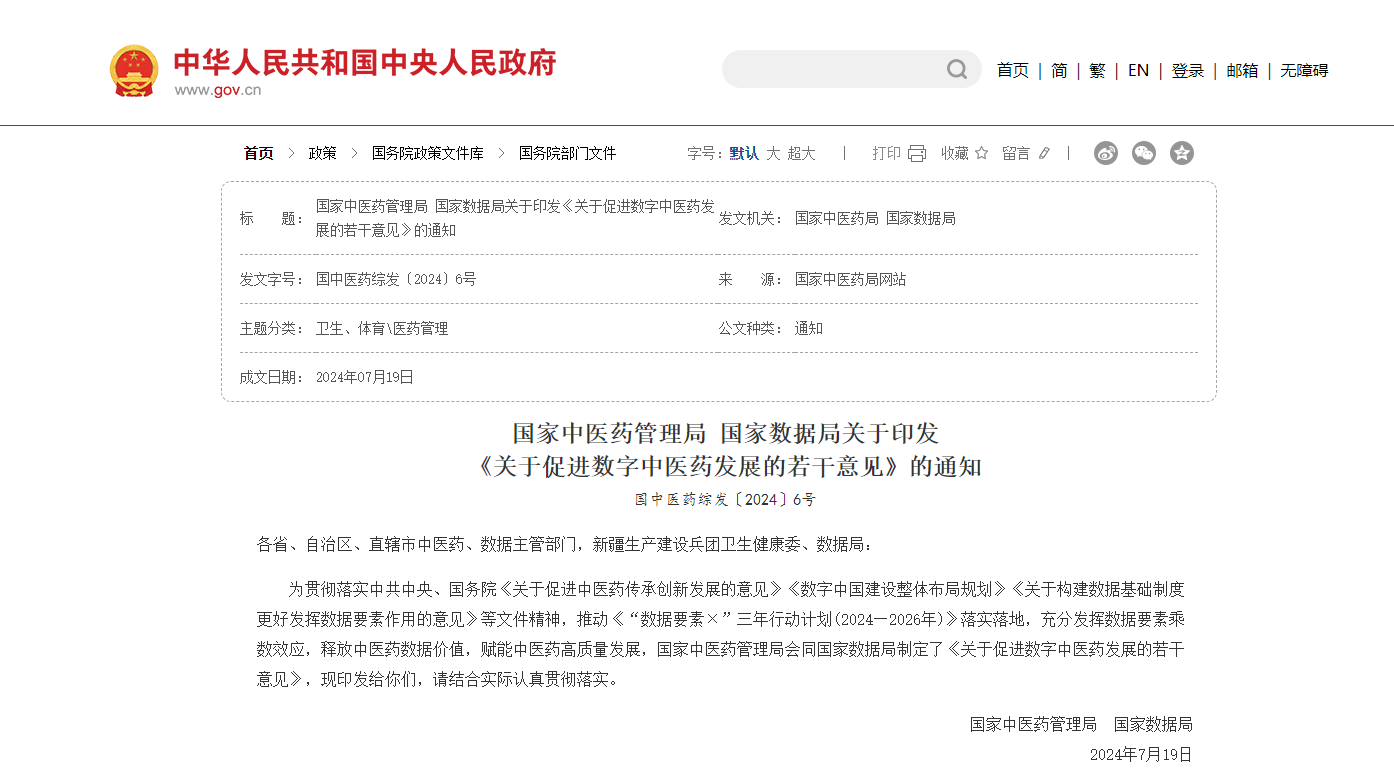Share to WeChat icon
Viewport: 1394px width, 783px height.
[x=1144, y=153]
